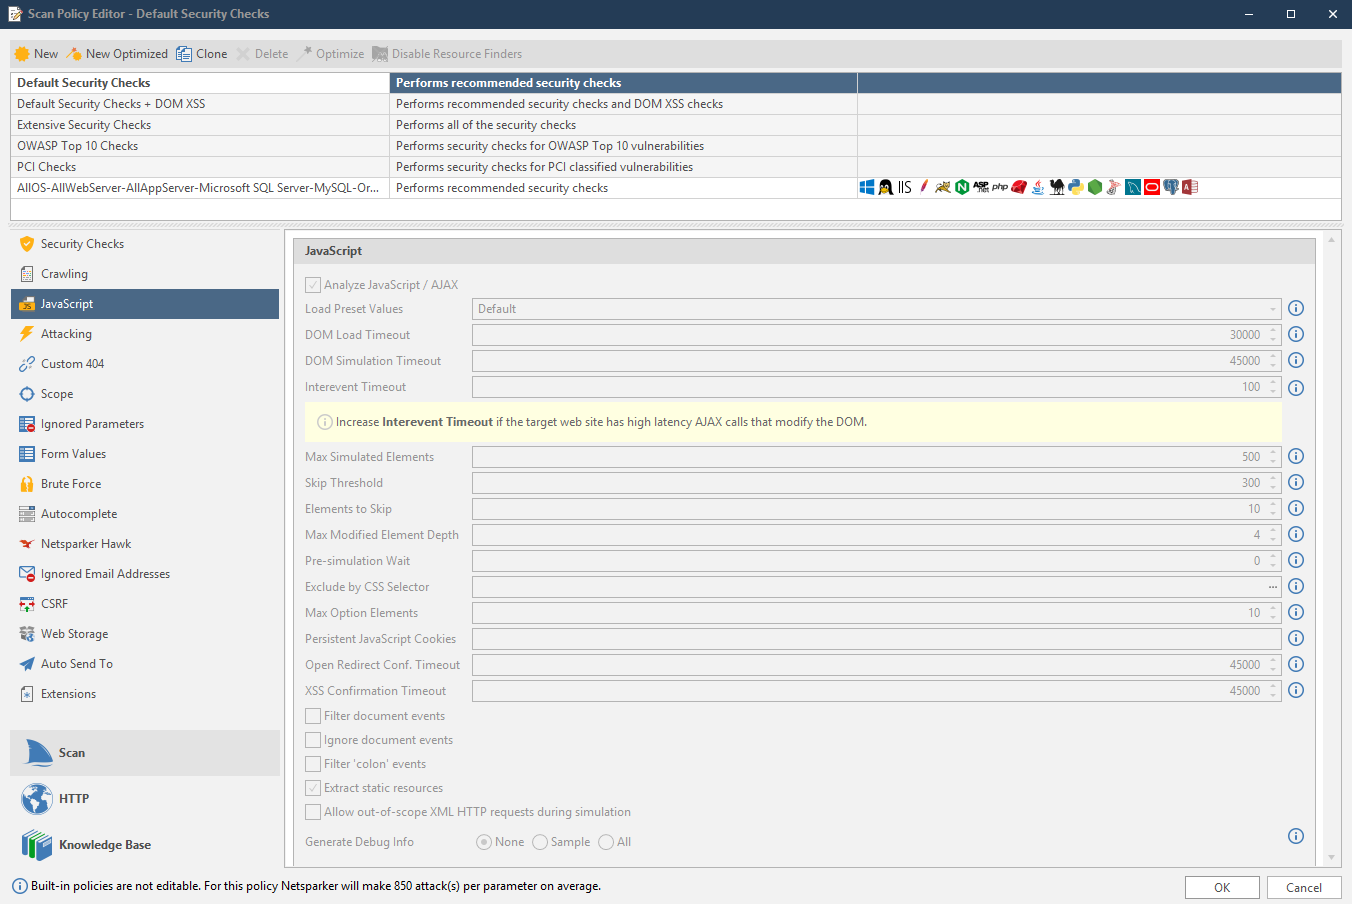Screen dimensions: 1352x904
Task: Click the settings panel vertical scrollbar
Action: 1331,548
